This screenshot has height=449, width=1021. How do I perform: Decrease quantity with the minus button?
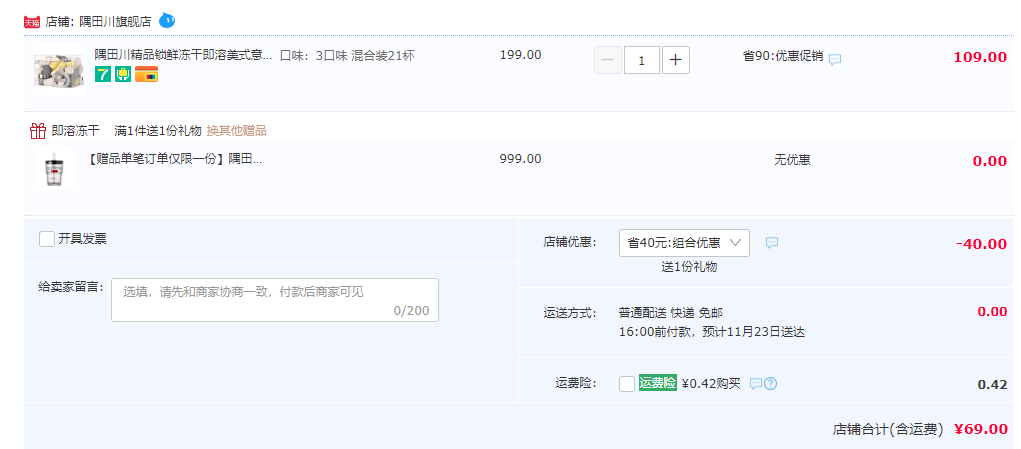[608, 60]
